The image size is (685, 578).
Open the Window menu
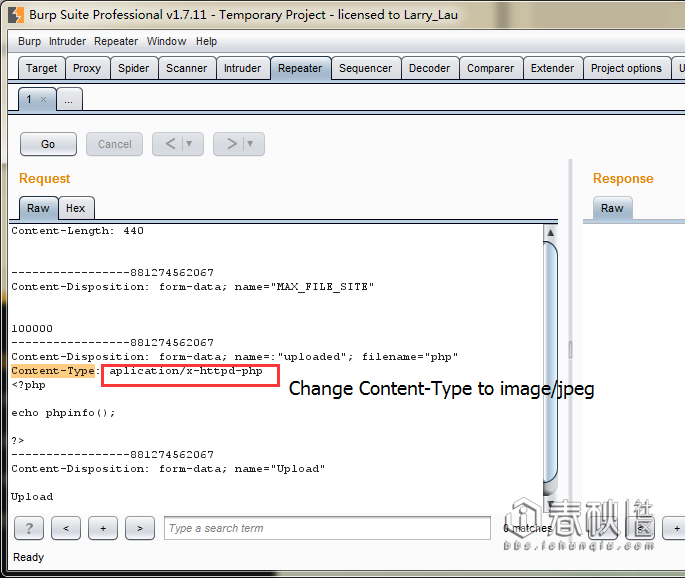tap(166, 41)
